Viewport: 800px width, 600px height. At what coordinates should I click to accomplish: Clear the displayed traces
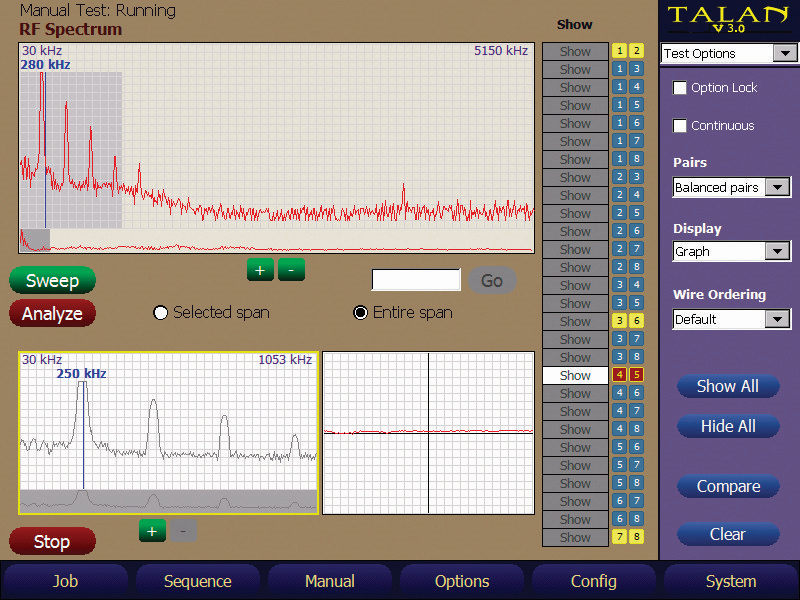point(728,534)
